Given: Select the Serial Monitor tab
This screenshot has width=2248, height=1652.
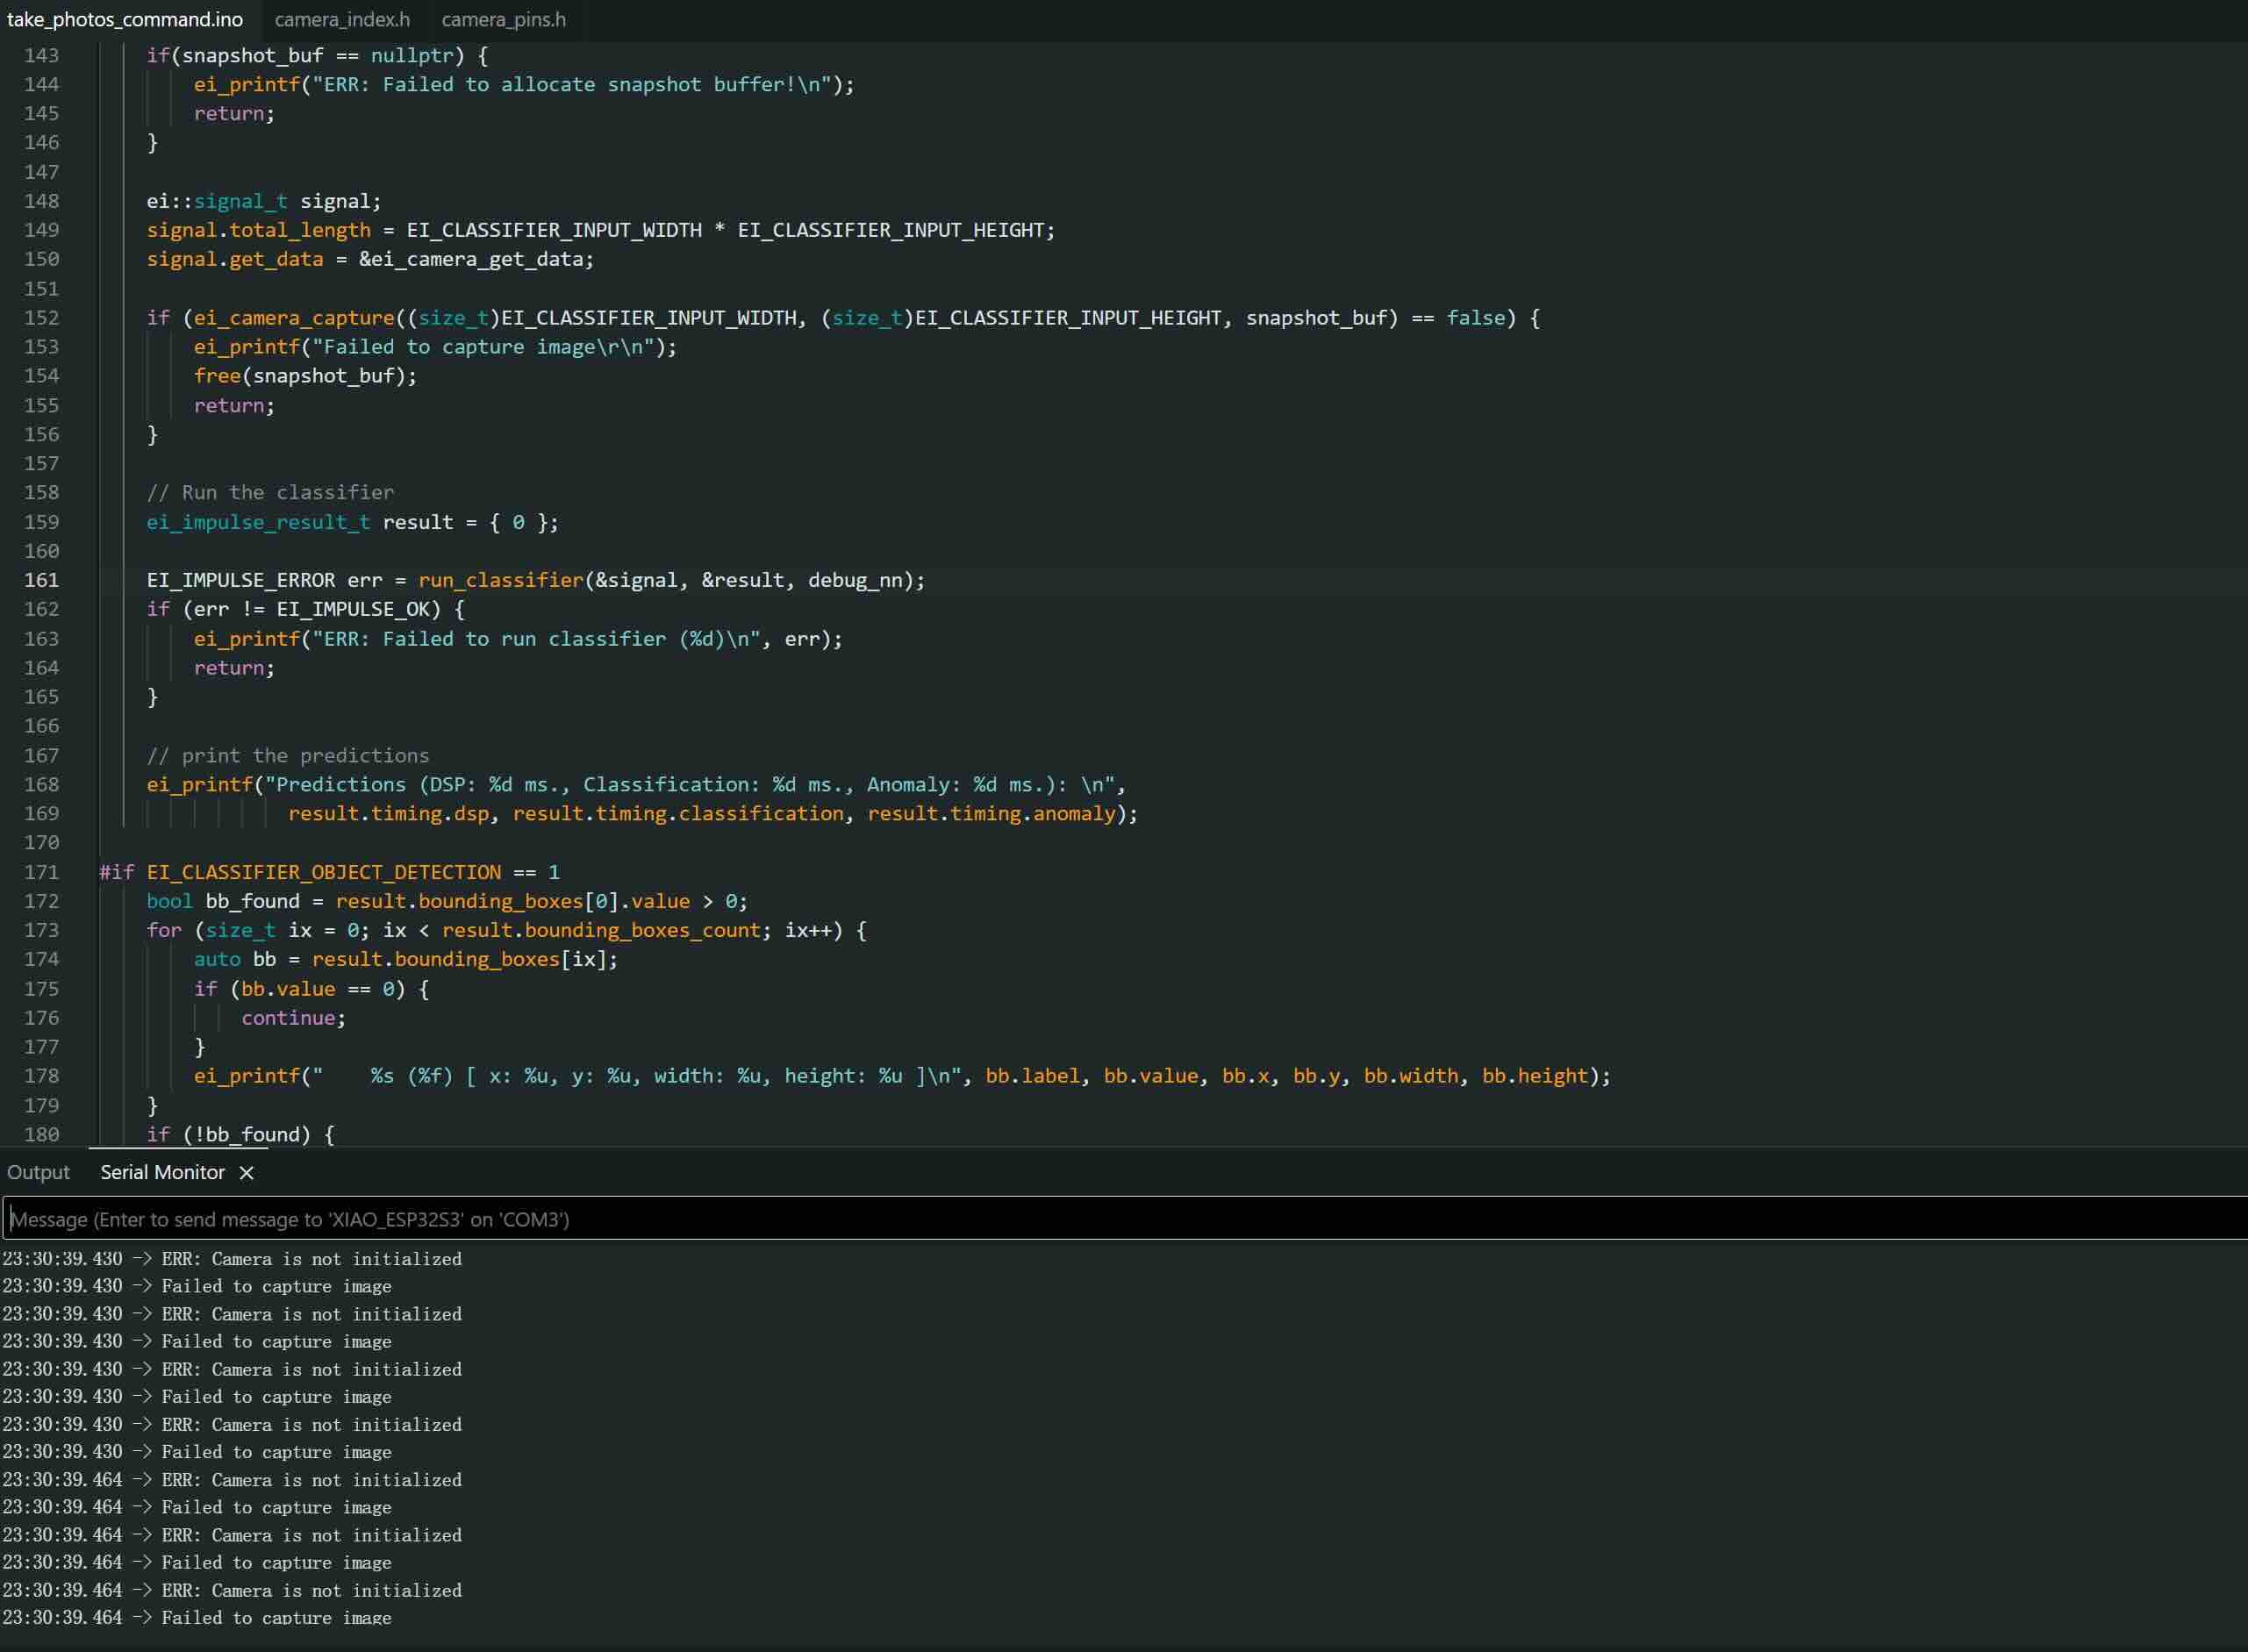Looking at the screenshot, I should coord(162,1173).
